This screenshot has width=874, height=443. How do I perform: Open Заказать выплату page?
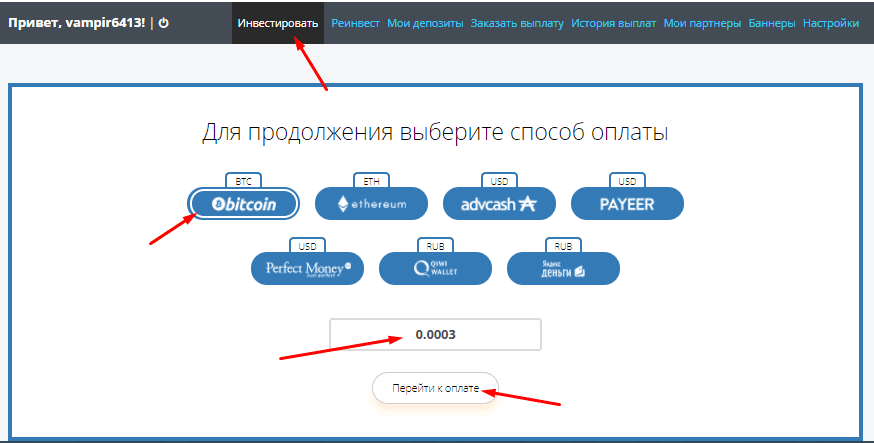(x=517, y=23)
